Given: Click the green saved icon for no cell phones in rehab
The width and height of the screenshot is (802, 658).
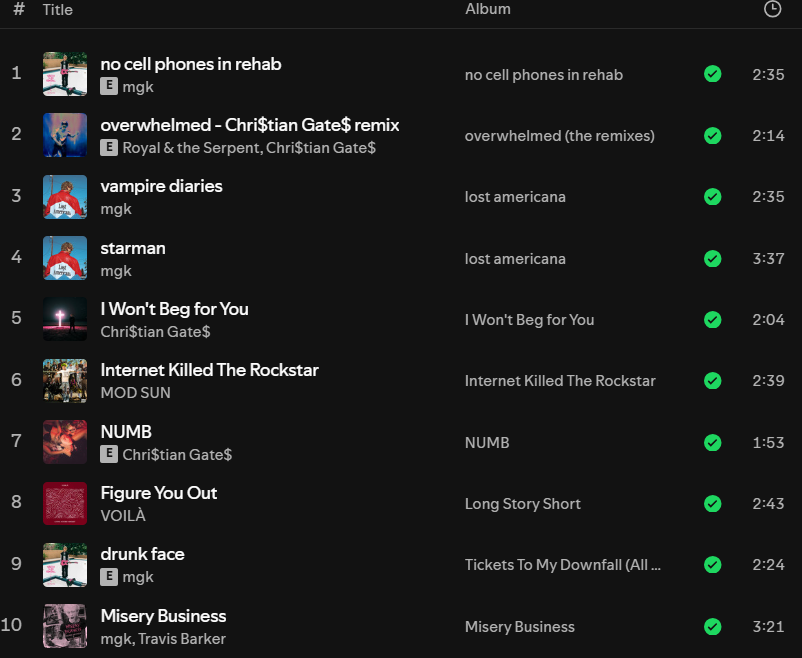Looking at the screenshot, I should click(712, 74).
